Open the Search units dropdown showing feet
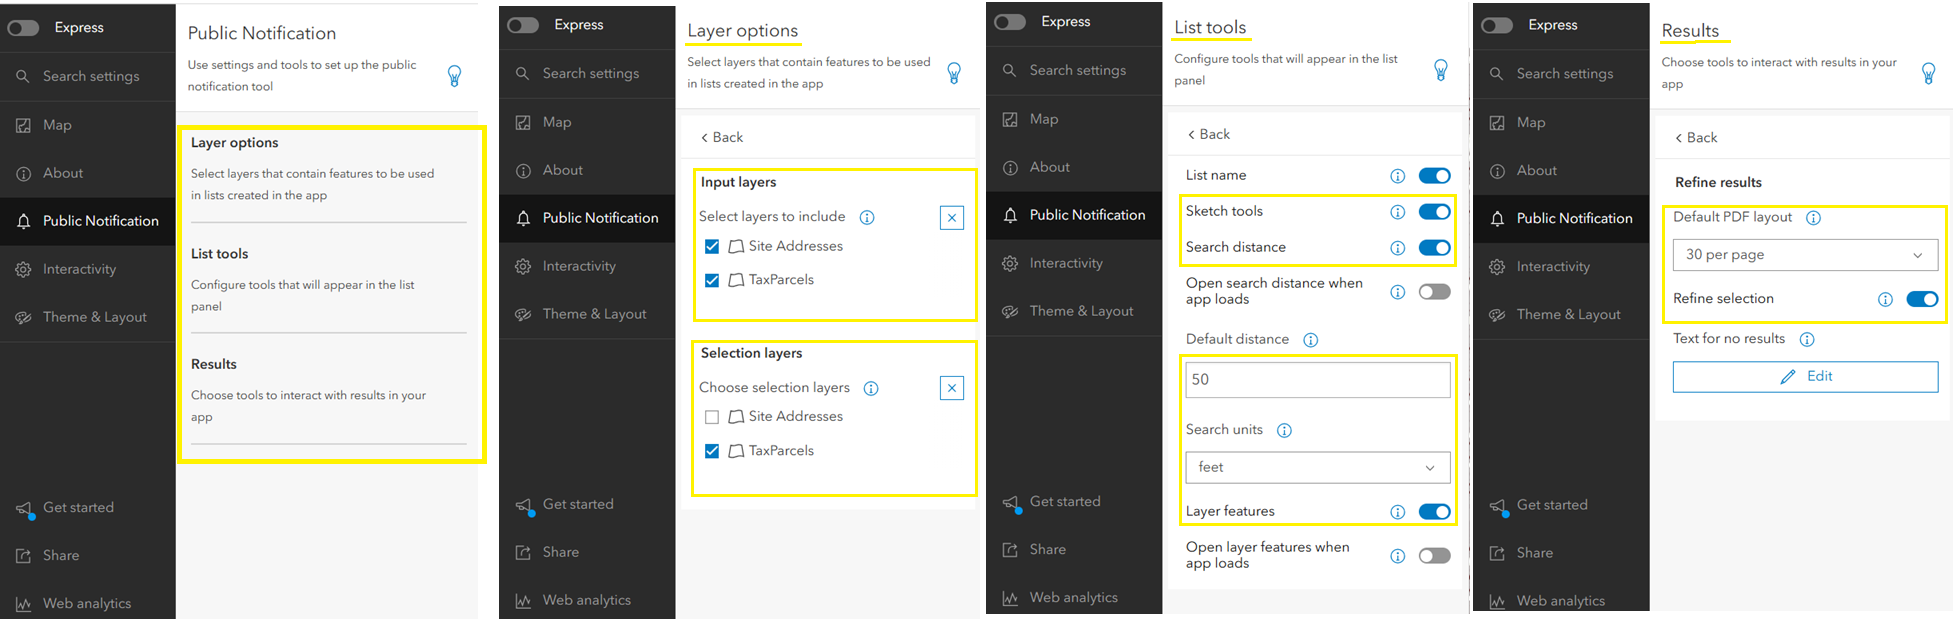Image resolution: width=1956 pixels, height=619 pixels. (1317, 467)
